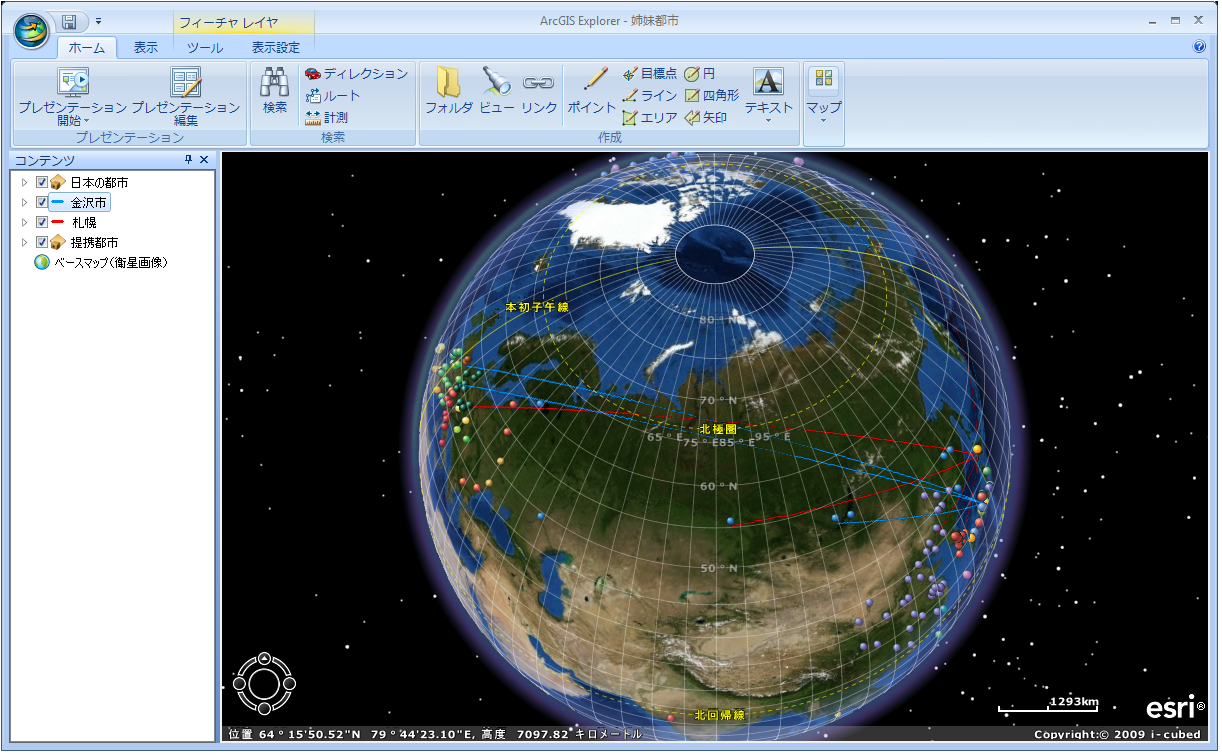Click the 1293km scale bar
Screen dimensions: 1222x756
pos(1049,704)
